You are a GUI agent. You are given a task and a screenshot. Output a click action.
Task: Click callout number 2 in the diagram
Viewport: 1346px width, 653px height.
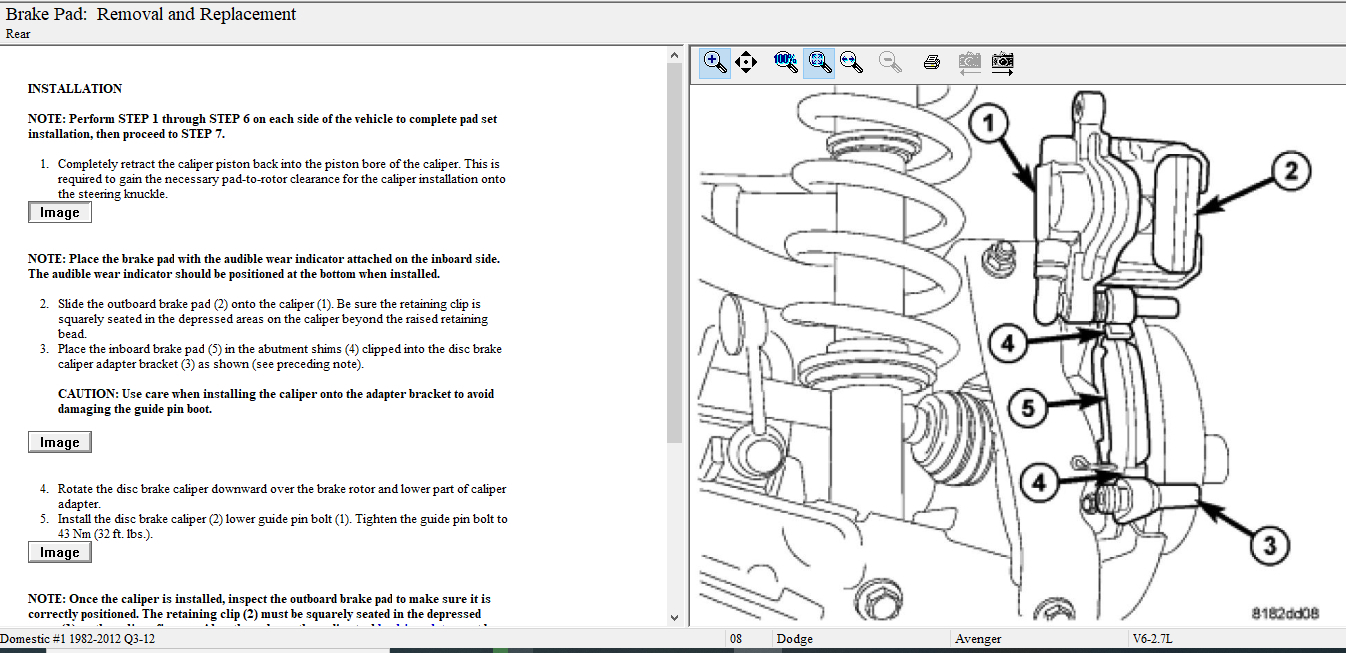tap(1290, 172)
